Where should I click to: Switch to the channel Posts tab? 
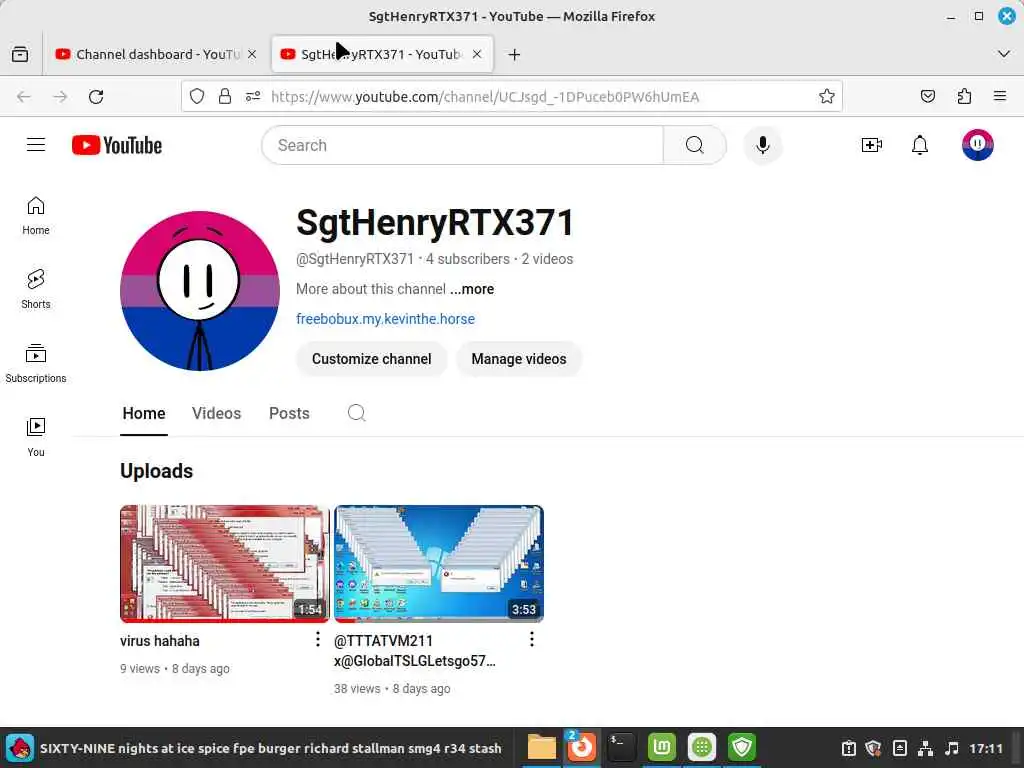[289, 413]
